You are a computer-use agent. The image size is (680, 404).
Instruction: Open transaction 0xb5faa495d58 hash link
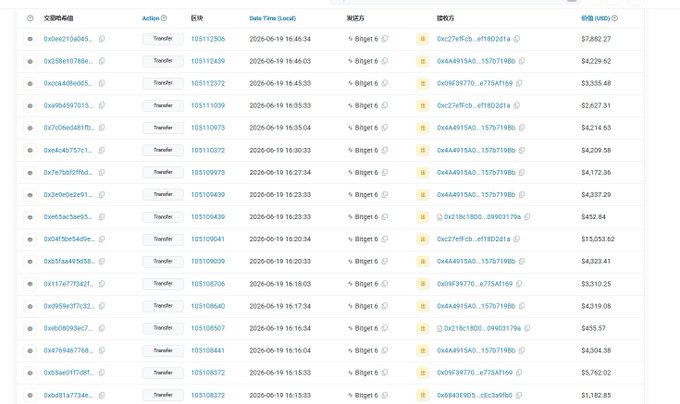pyautogui.click(x=69, y=261)
